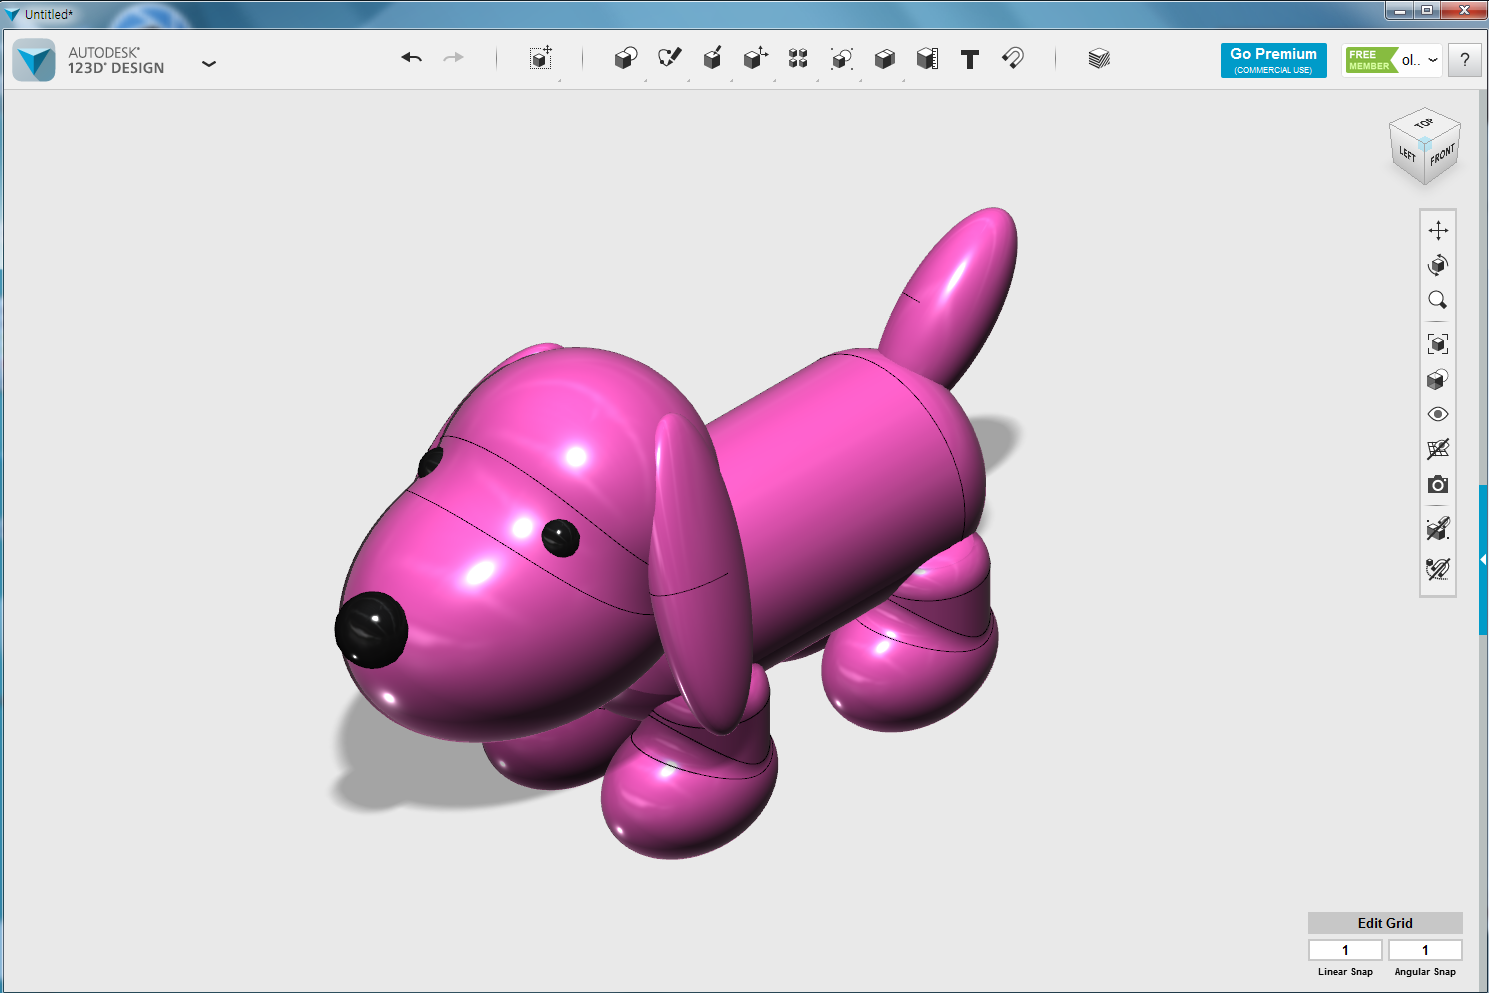The image size is (1489, 993).
Task: Toggle grid visibility icon
Action: point(1438,449)
